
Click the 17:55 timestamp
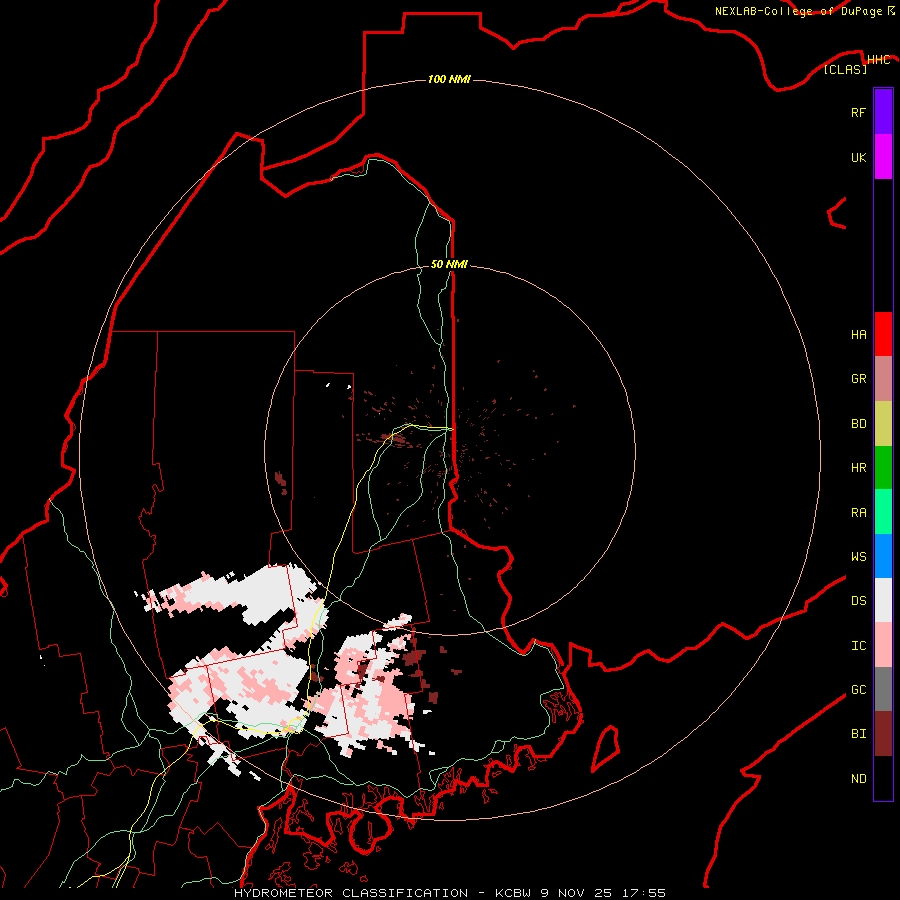pyautogui.click(x=643, y=893)
